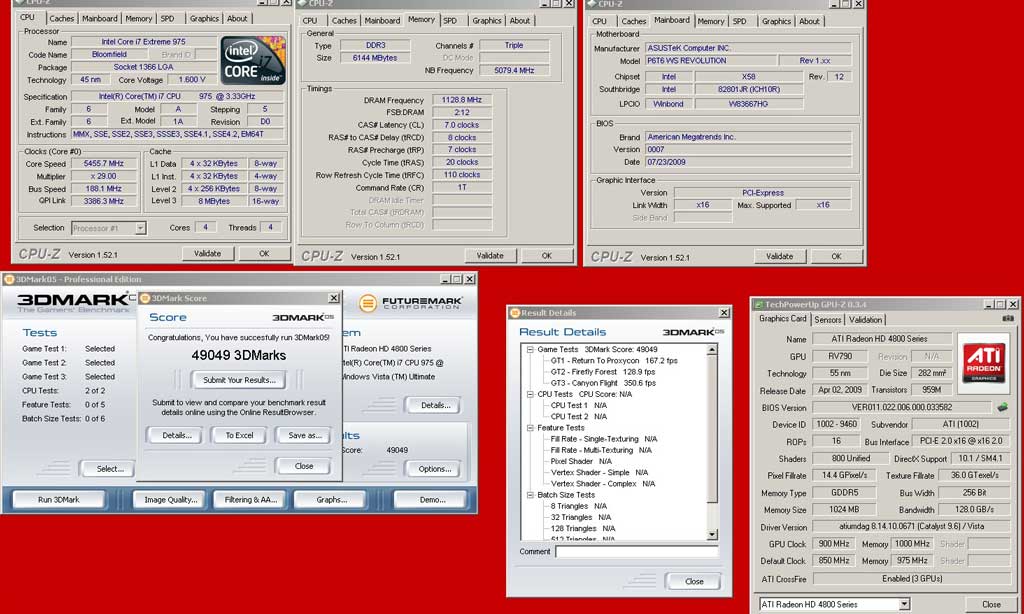
Task: Open Filtering & AA... settings
Action: click(251, 500)
